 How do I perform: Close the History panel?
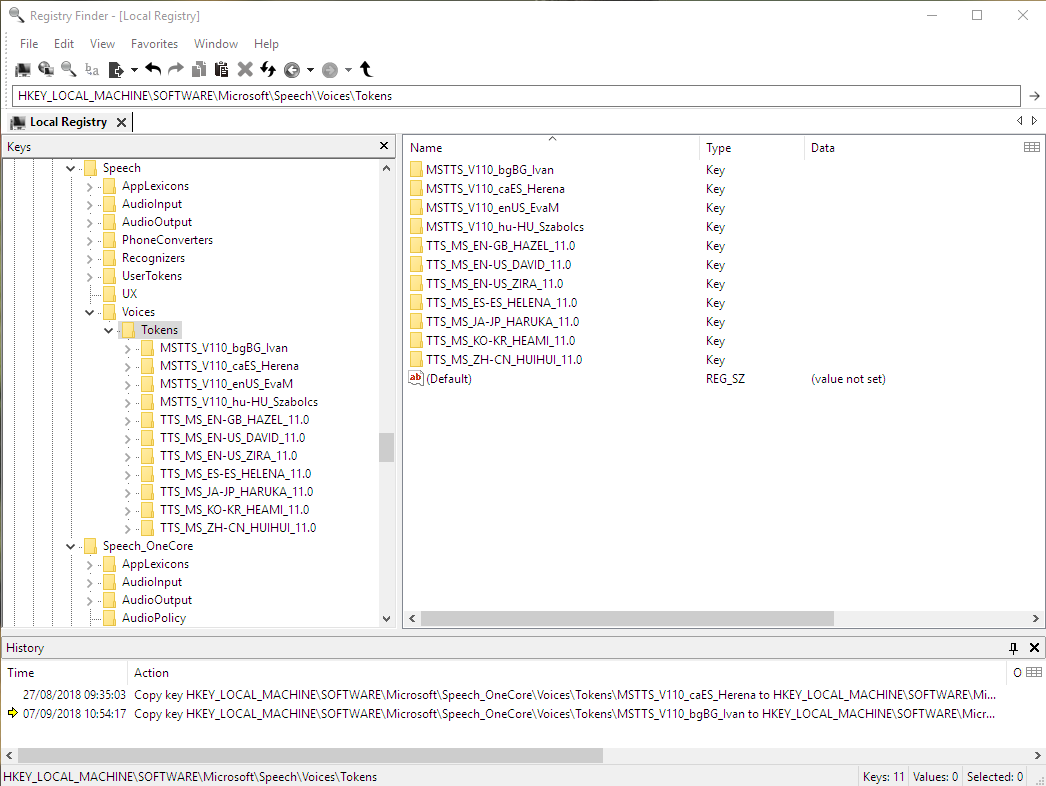click(x=1034, y=648)
